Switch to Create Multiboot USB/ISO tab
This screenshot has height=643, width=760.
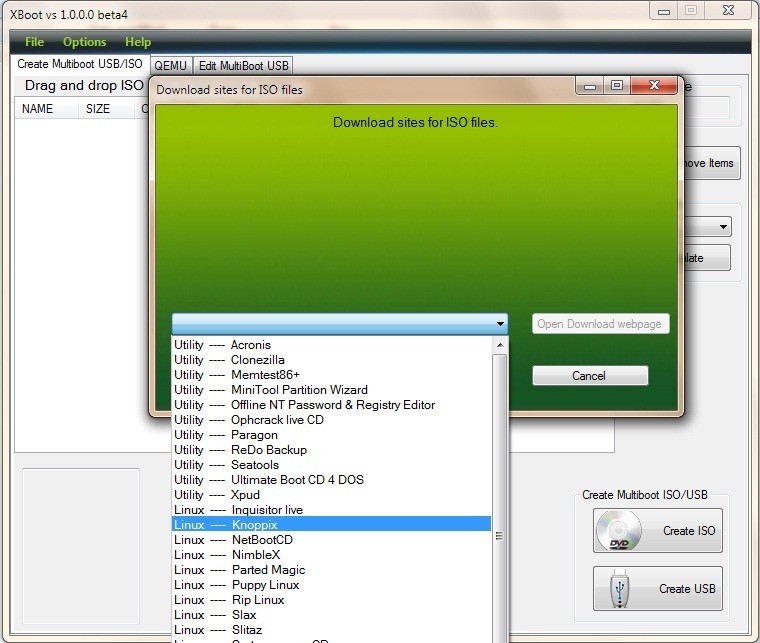click(x=80, y=64)
